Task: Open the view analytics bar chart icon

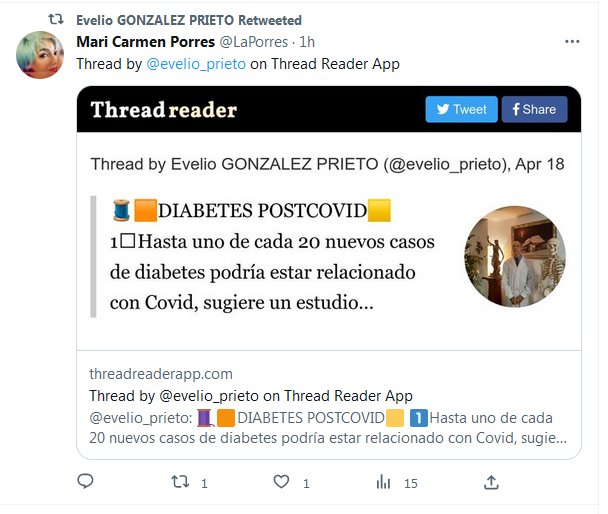Action: [x=383, y=482]
